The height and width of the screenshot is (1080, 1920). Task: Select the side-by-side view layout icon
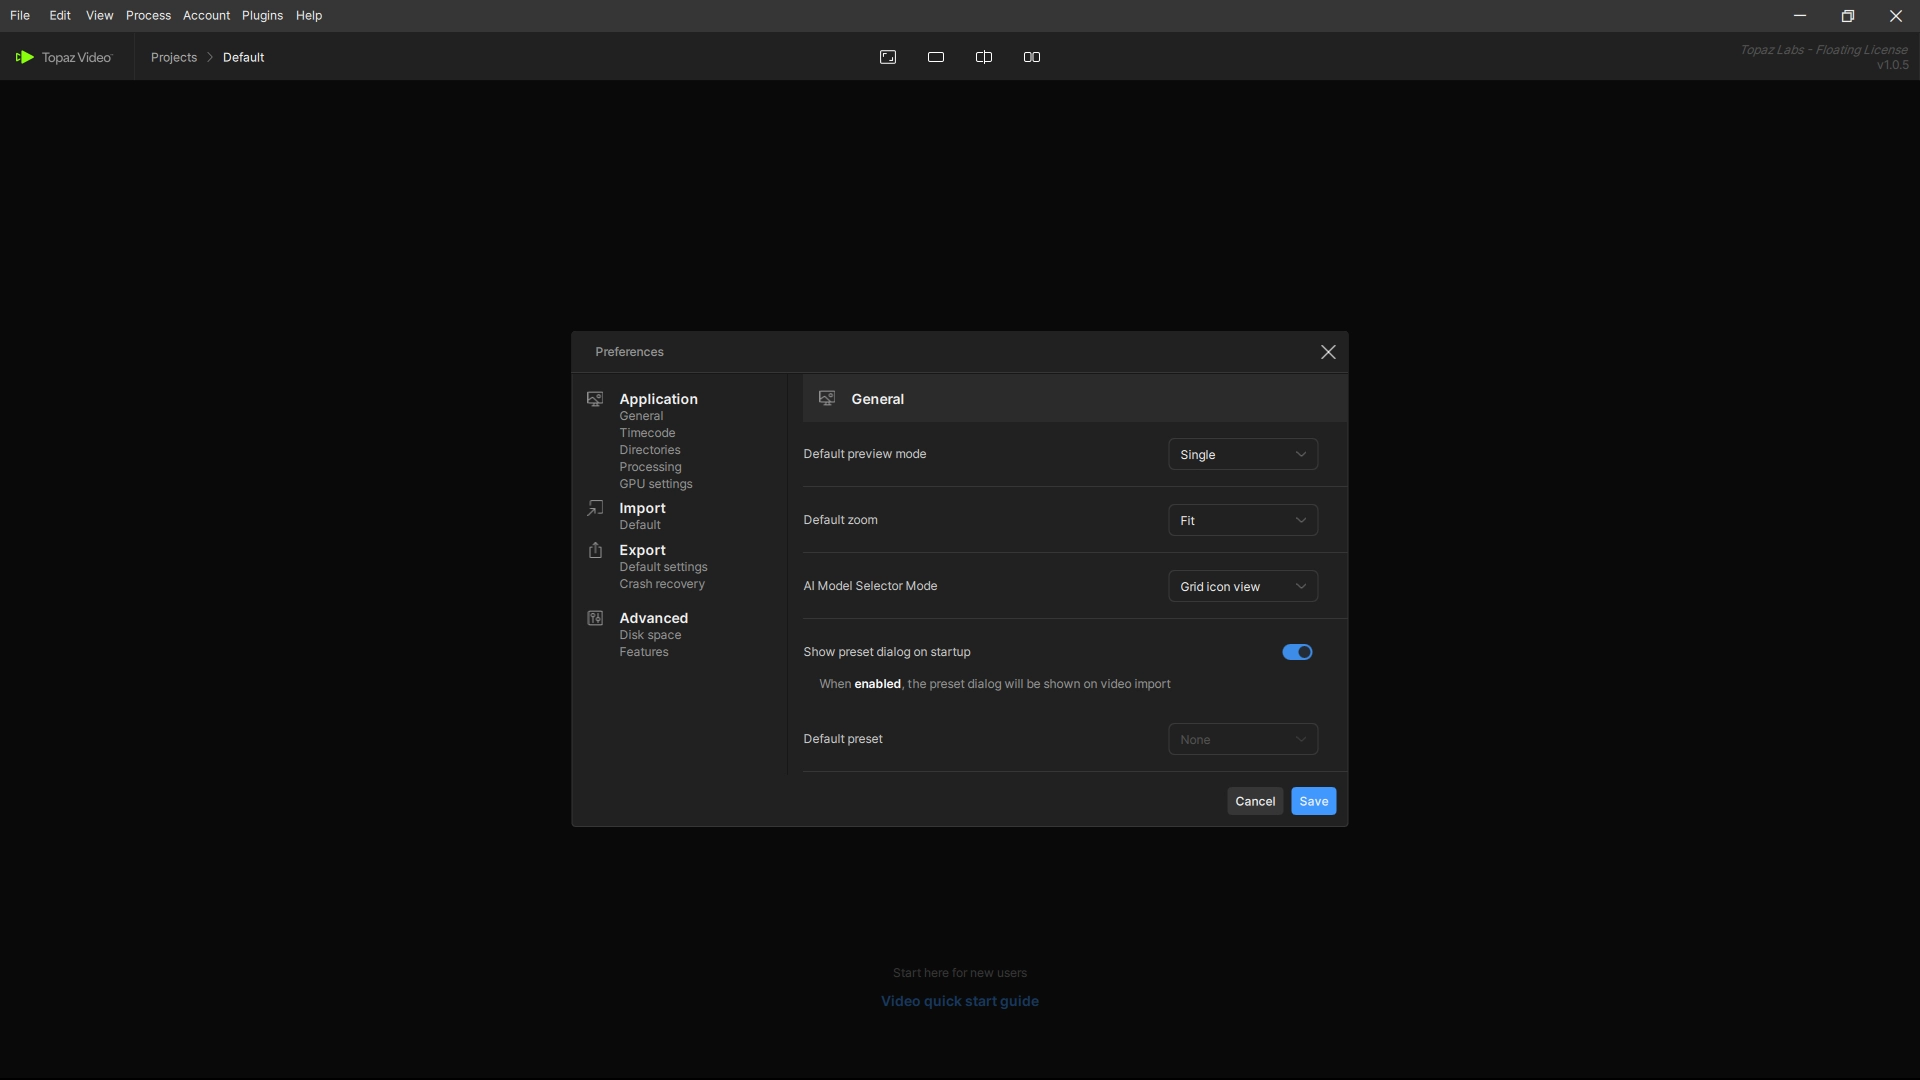click(1032, 57)
